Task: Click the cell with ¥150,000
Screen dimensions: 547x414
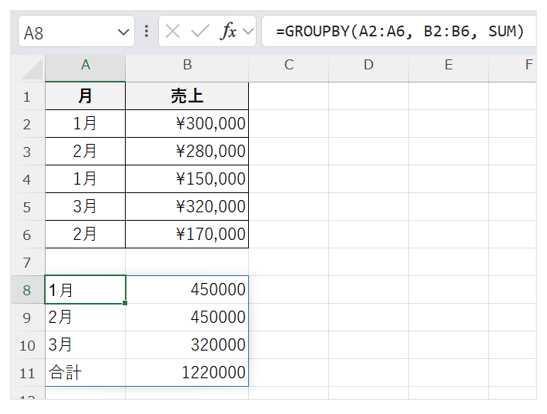Action: [187, 179]
